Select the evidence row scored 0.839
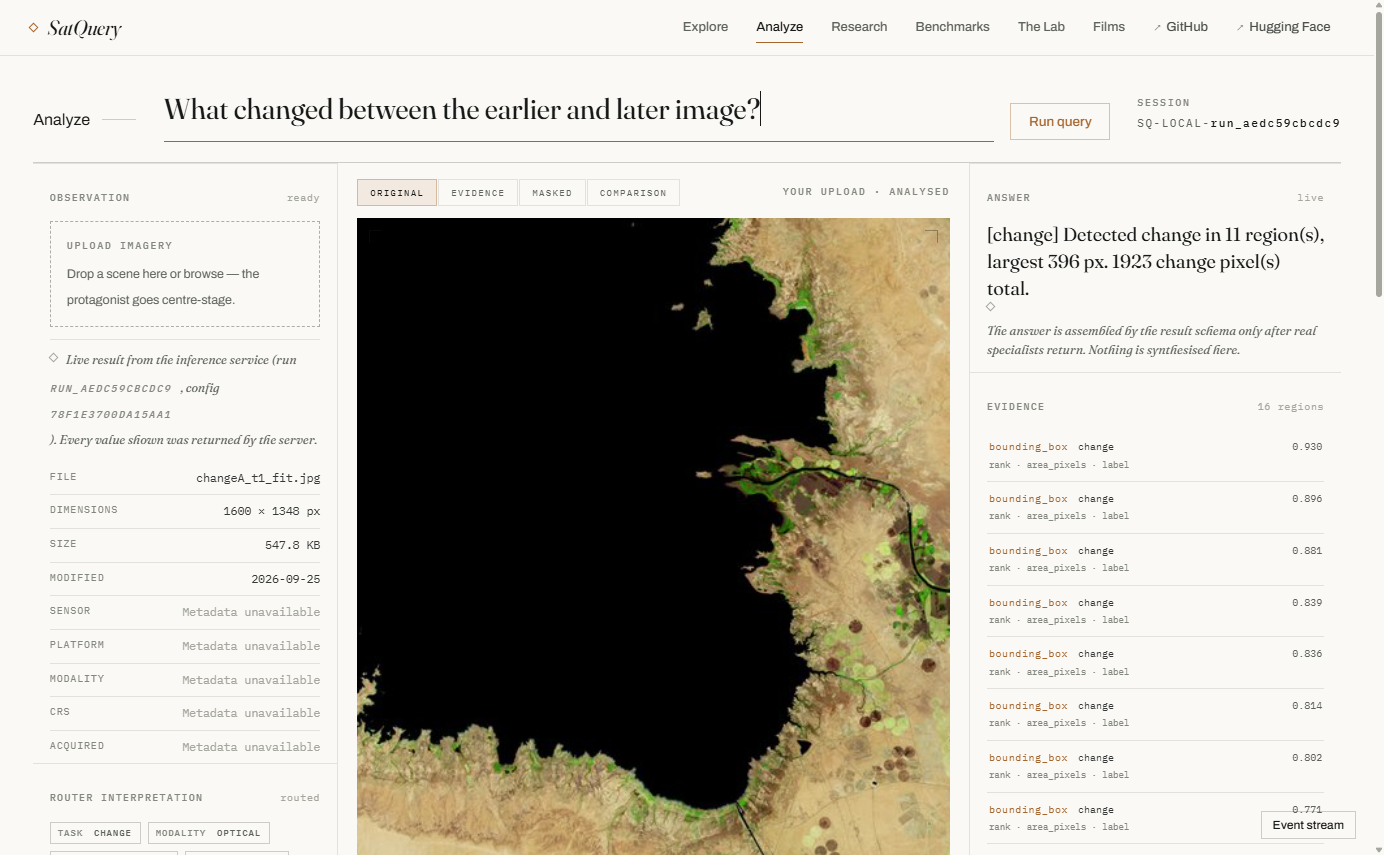The image size is (1384, 855). click(x=1155, y=611)
